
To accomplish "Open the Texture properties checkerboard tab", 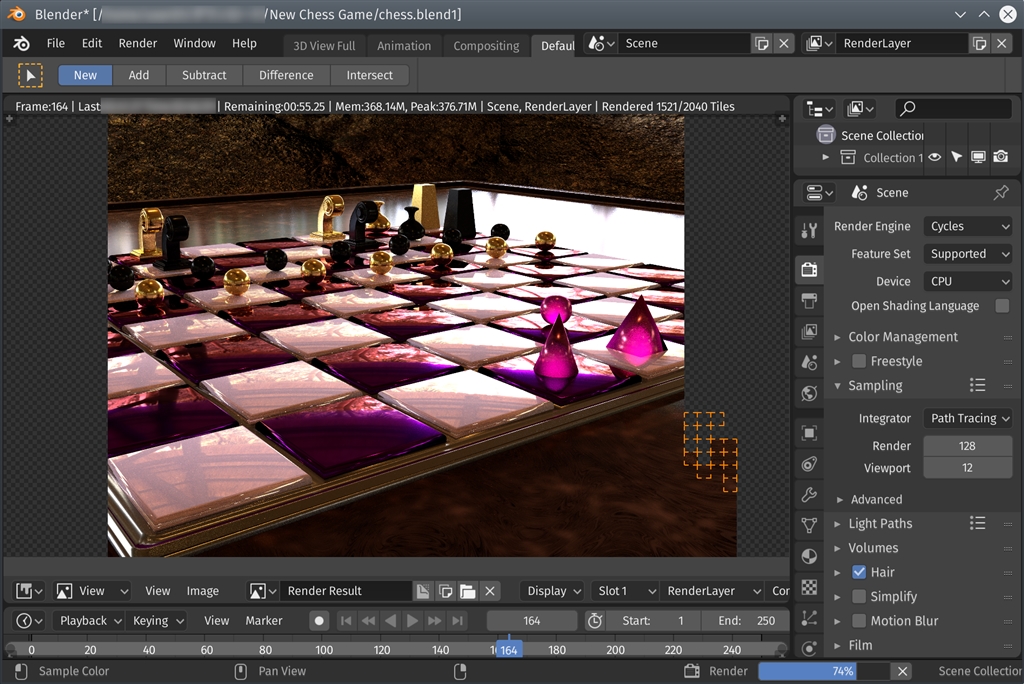I will click(x=809, y=587).
